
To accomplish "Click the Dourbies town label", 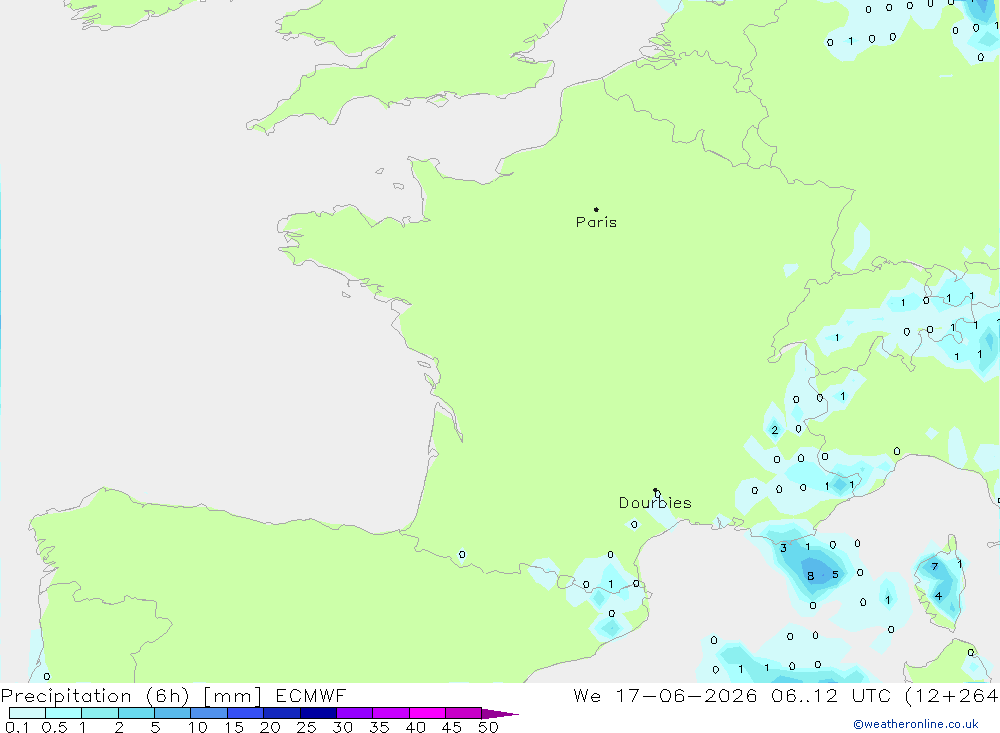I will [x=655, y=503].
